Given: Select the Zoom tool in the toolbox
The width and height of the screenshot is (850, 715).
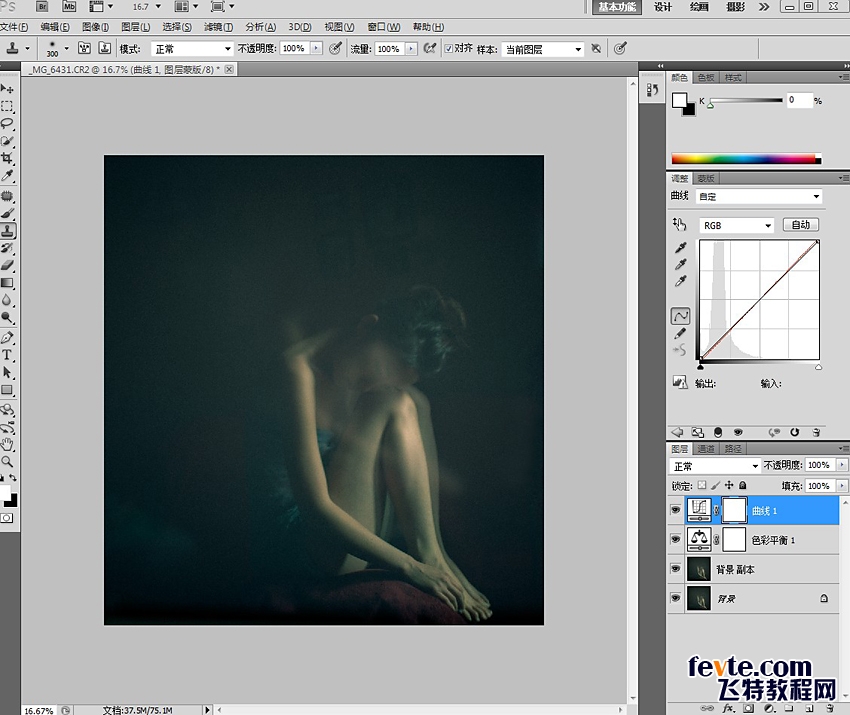Looking at the screenshot, I should (x=7, y=462).
